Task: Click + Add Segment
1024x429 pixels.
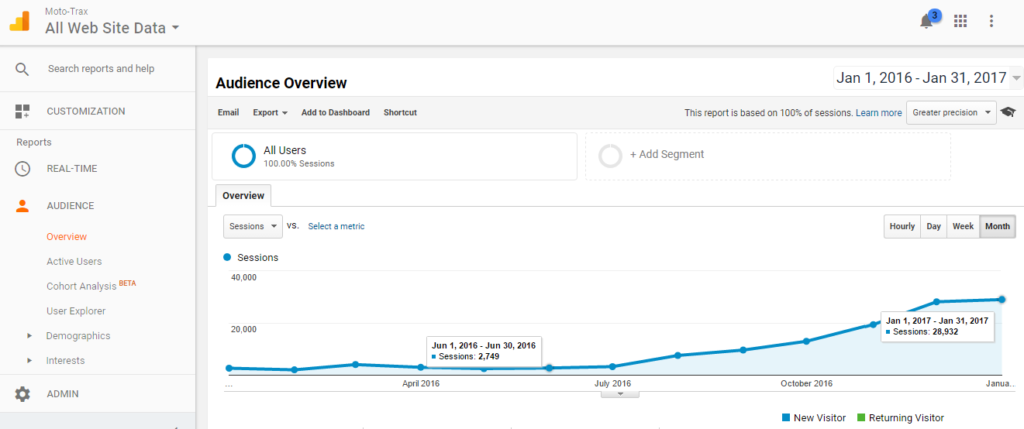Action: 667,155
